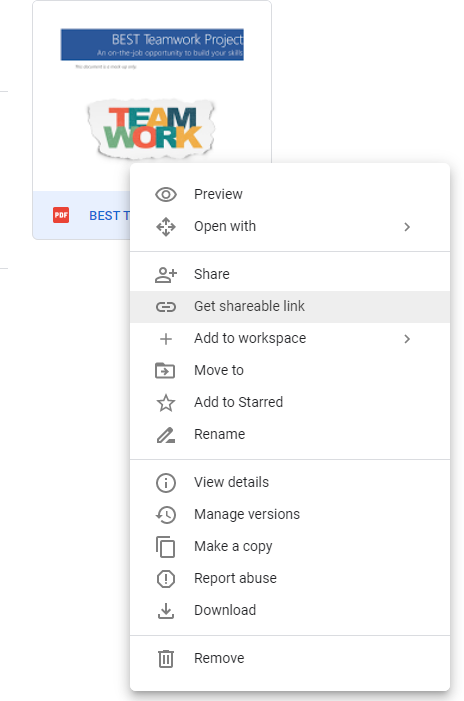The image size is (464, 701).
Task: Click the red PDF file type icon
Action: point(61,215)
